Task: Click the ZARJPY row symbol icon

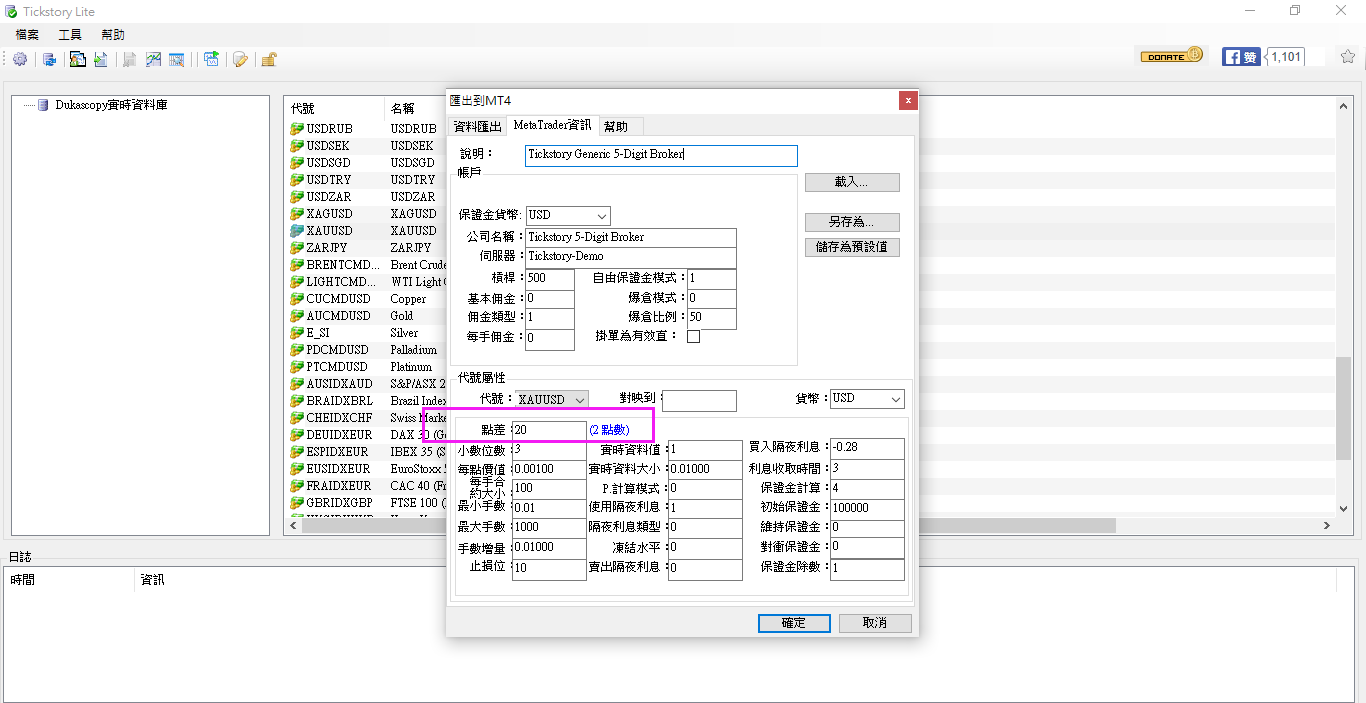Action: [297, 248]
